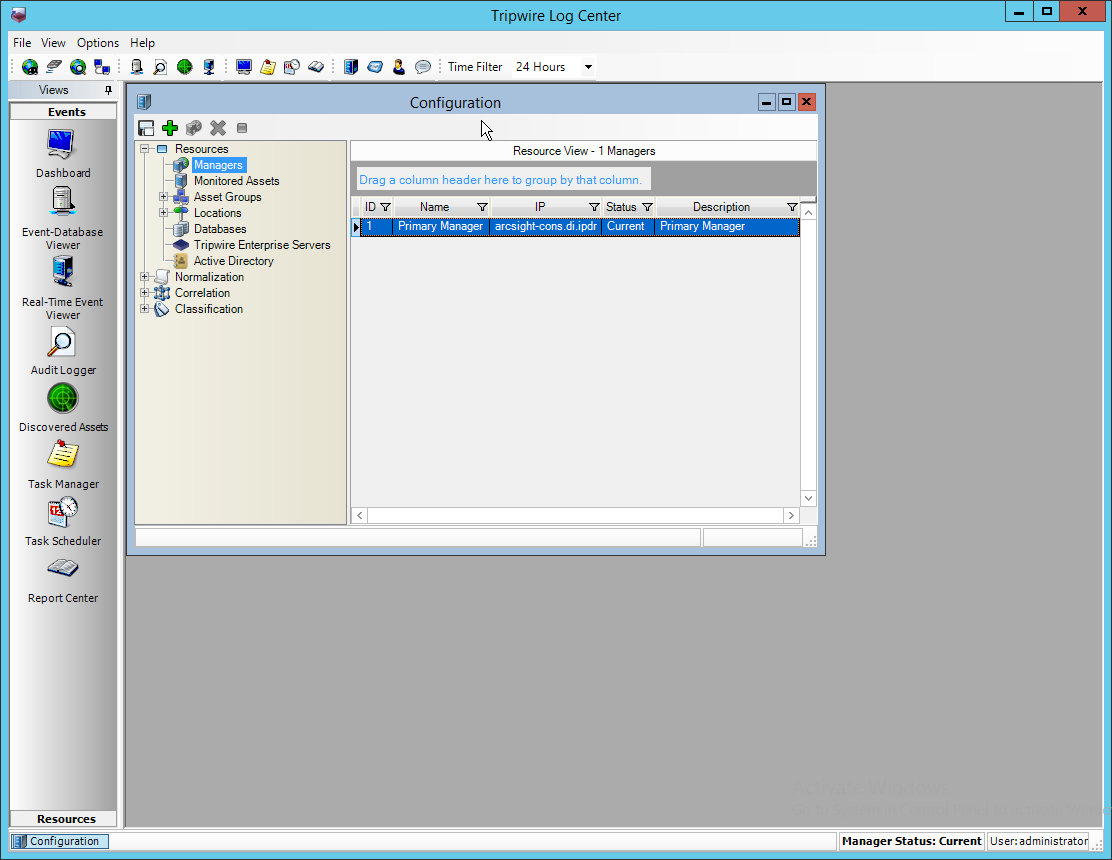Image resolution: width=1112 pixels, height=860 pixels.
Task: Click the yellow notepad icon in top toolbar
Action: 268,67
